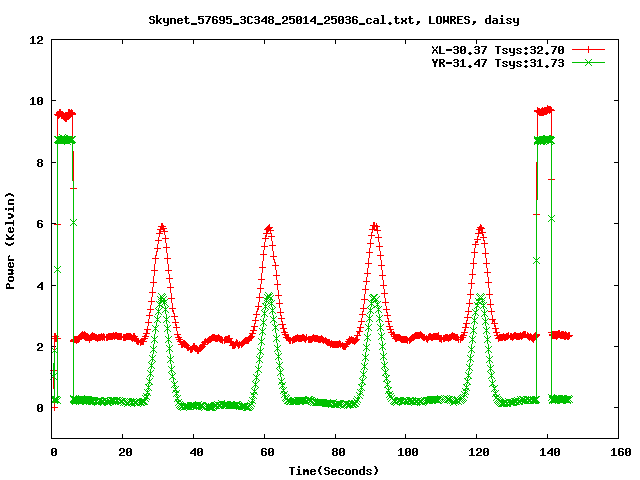Screen dimensions: 640x480
Task: Click the red calibration plateau near 140 seconds
Action: 544,110
